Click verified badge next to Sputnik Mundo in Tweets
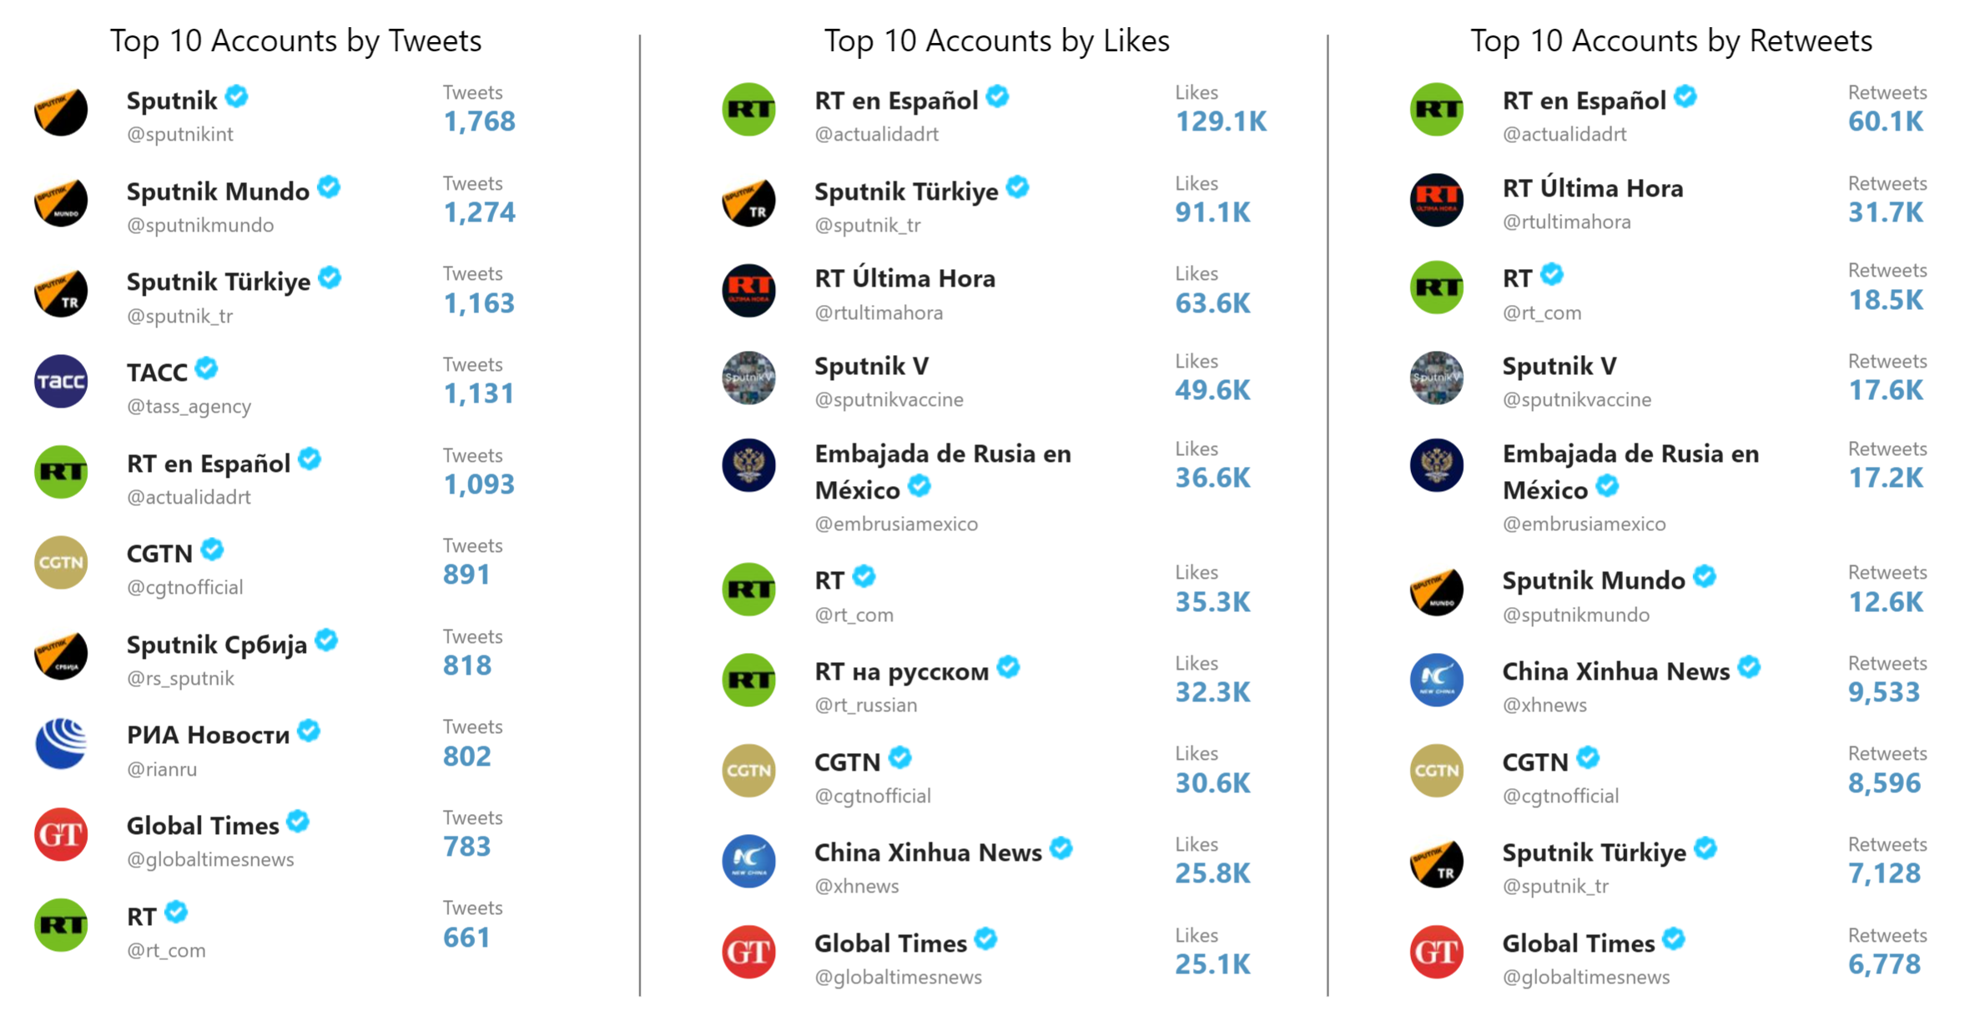The width and height of the screenshot is (1964, 1027). point(329,187)
